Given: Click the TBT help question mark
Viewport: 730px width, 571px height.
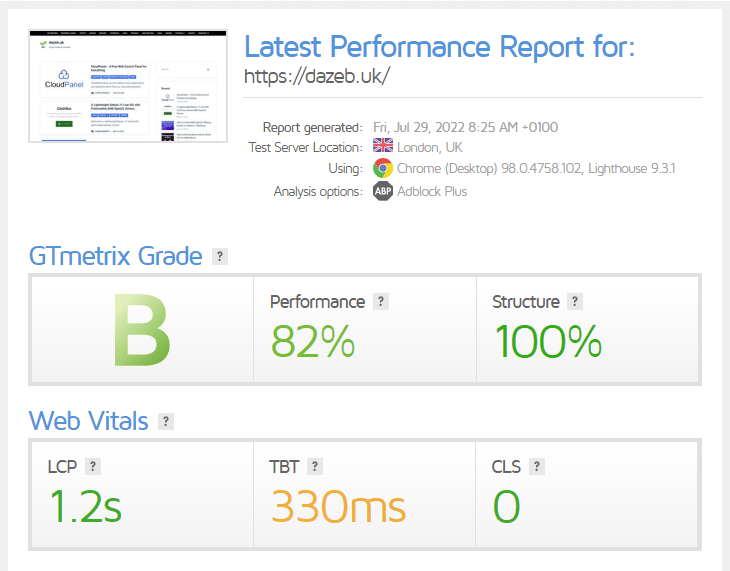Looking at the screenshot, I should click(x=315, y=466).
